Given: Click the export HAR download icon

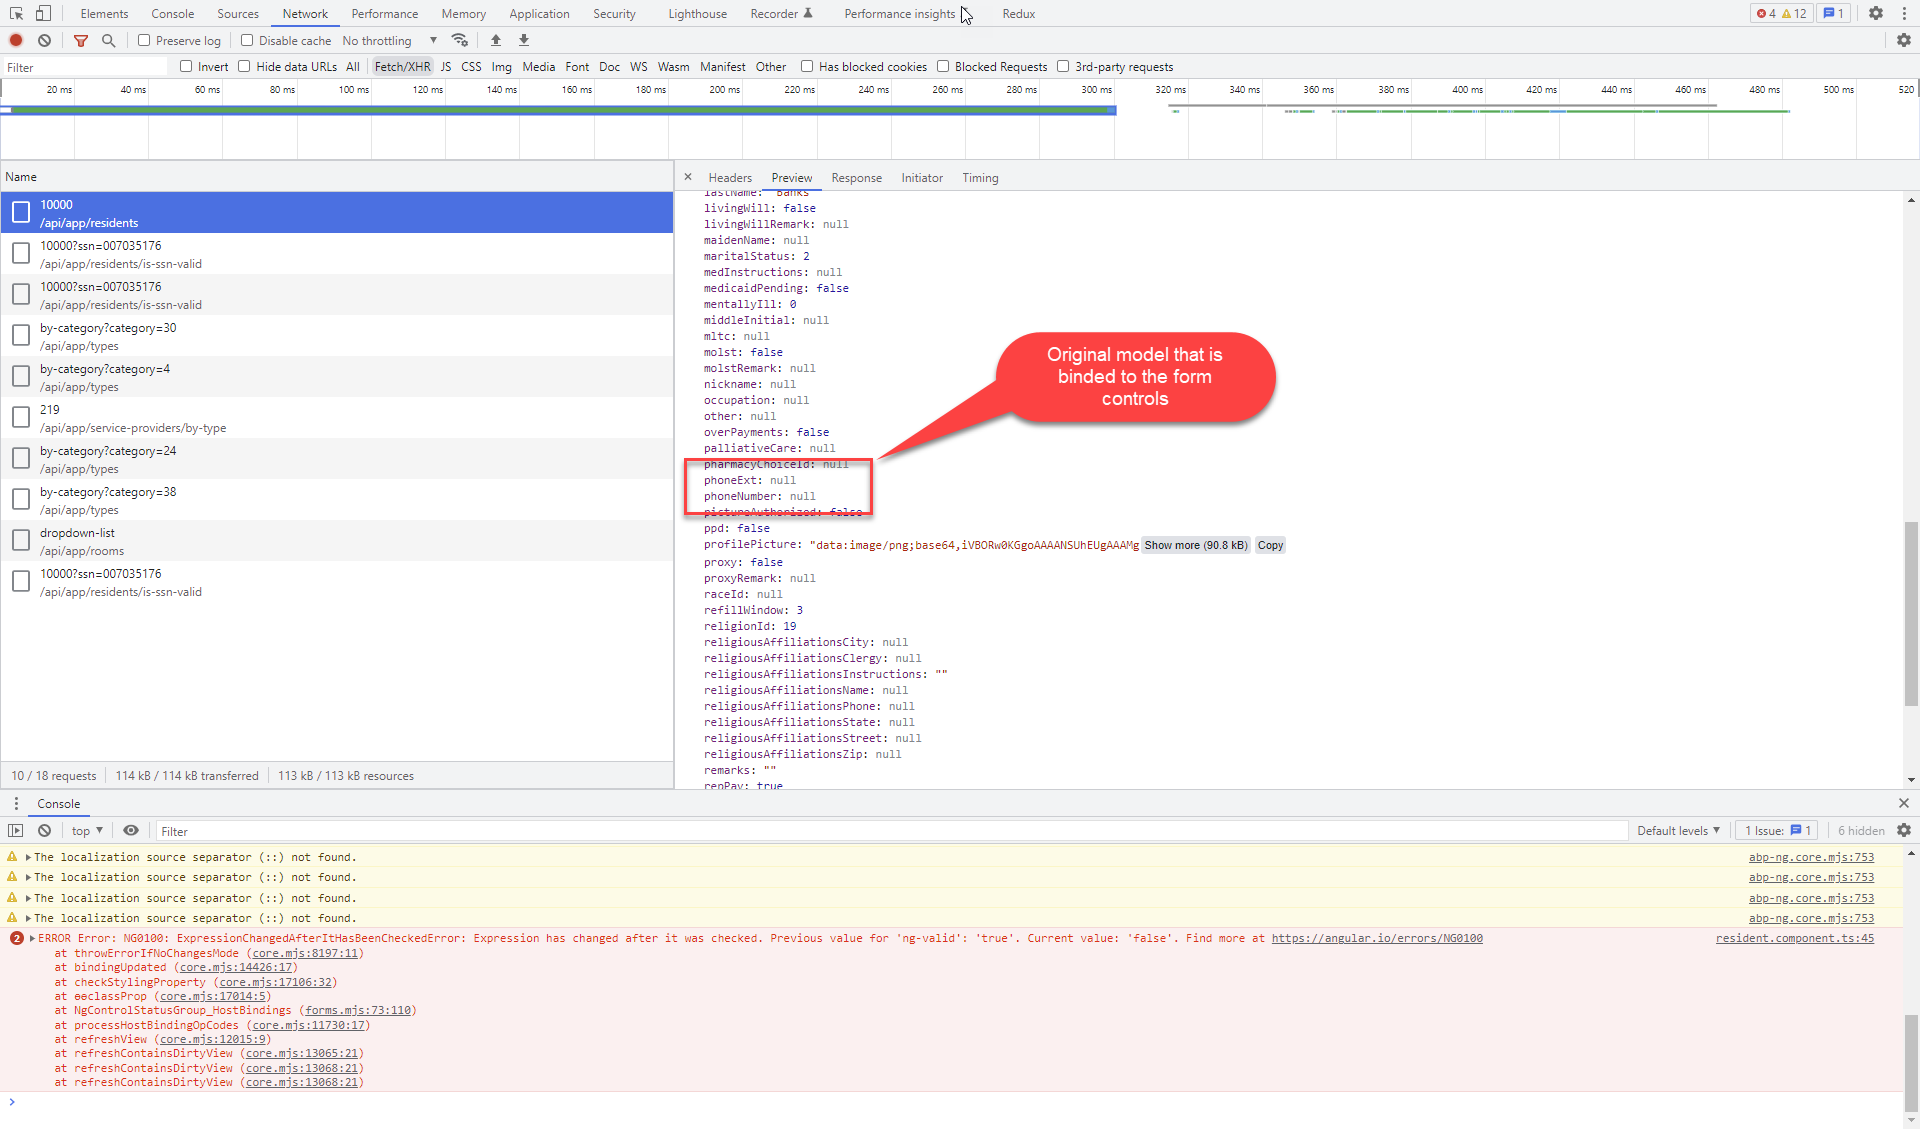Looking at the screenshot, I should point(524,40).
